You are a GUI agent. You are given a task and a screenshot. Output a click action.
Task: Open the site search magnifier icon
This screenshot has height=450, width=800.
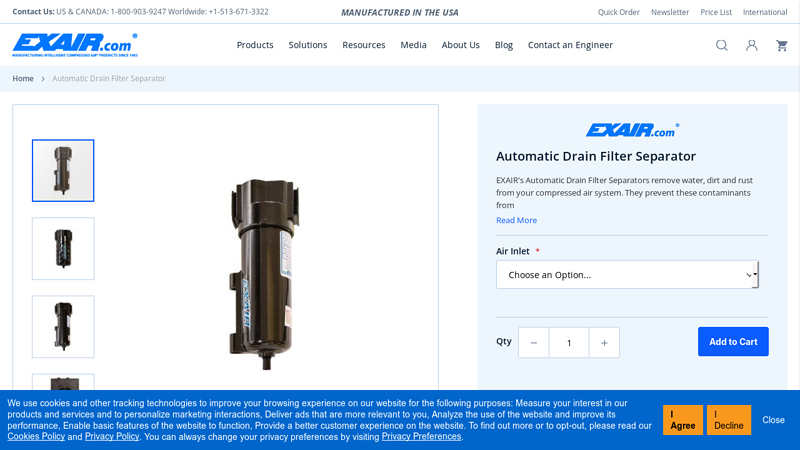coord(721,45)
